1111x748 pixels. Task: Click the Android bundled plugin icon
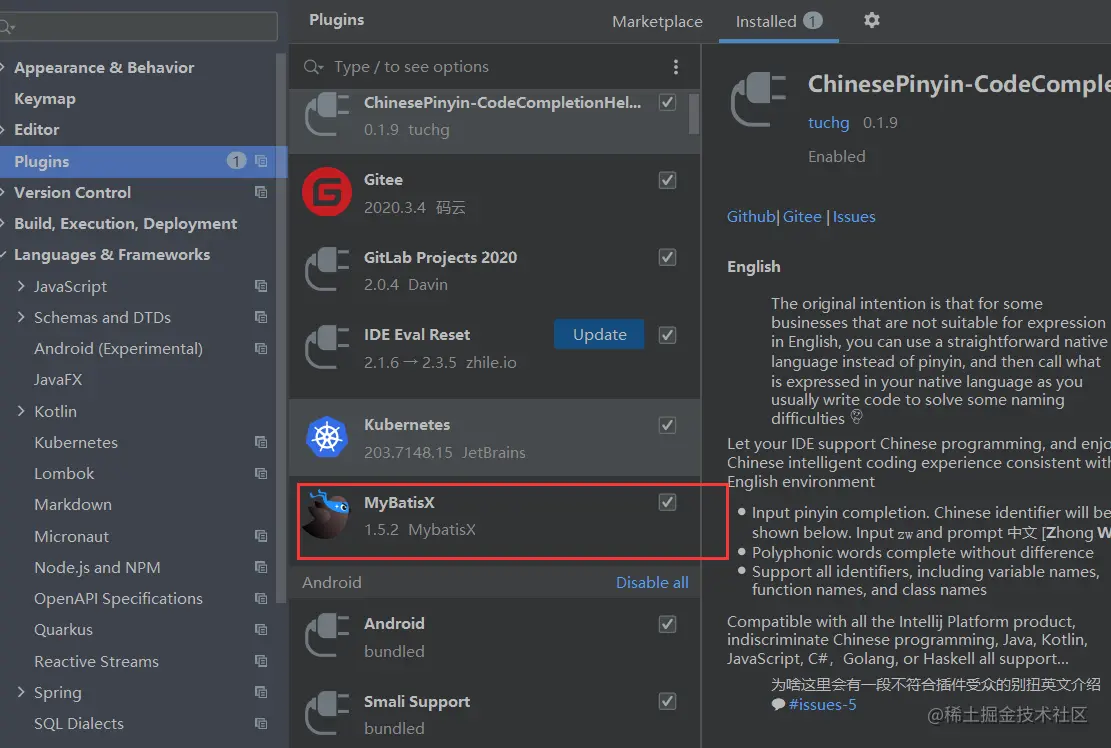[327, 636]
